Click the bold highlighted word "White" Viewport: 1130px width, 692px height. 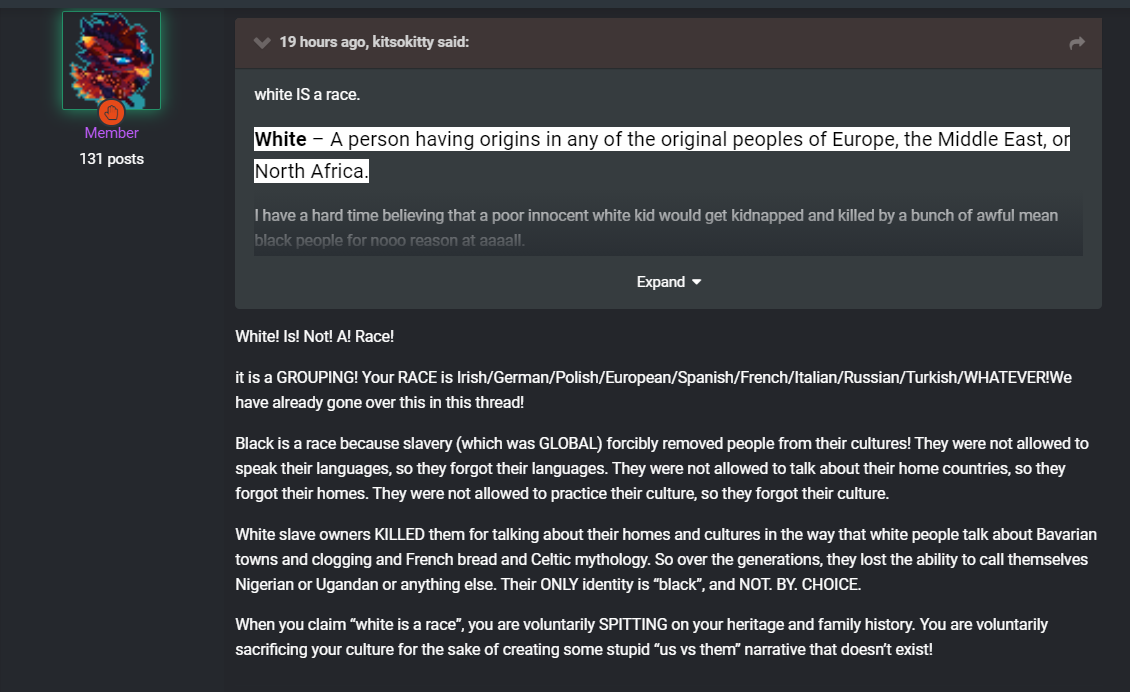coord(280,139)
